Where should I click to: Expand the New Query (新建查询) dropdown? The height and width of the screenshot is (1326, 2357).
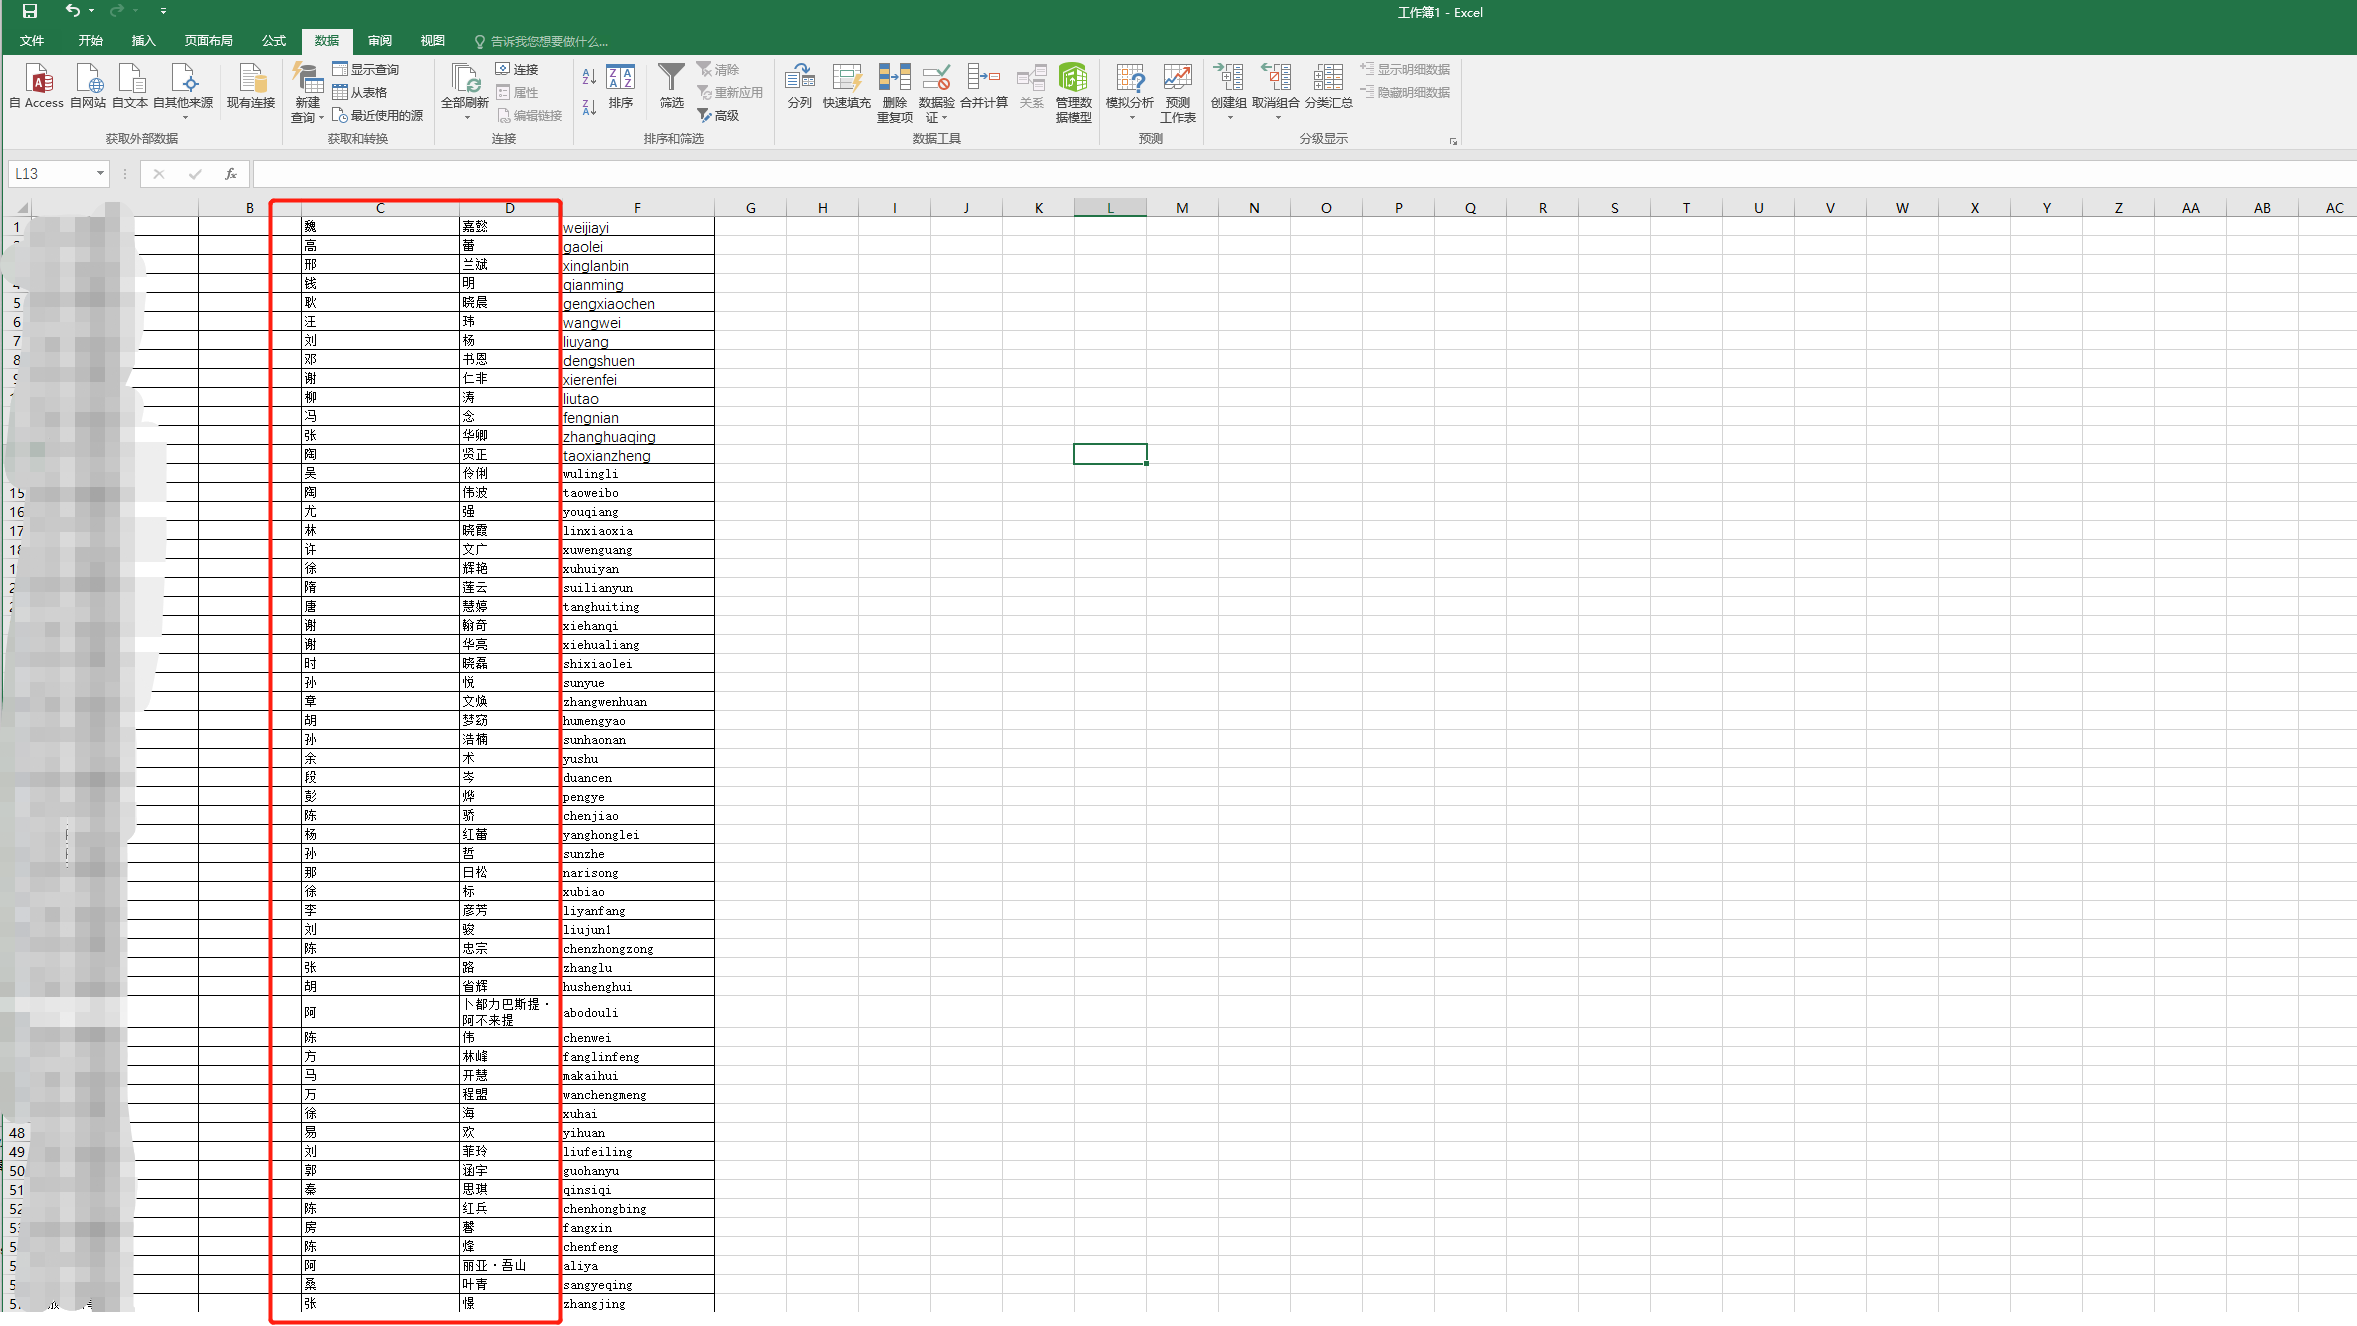(x=321, y=118)
